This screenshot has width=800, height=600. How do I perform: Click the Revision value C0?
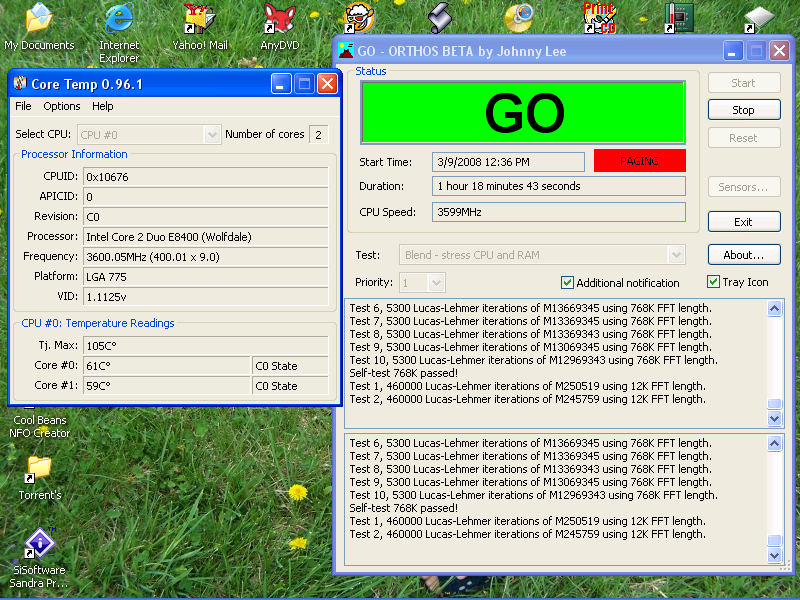[206, 217]
